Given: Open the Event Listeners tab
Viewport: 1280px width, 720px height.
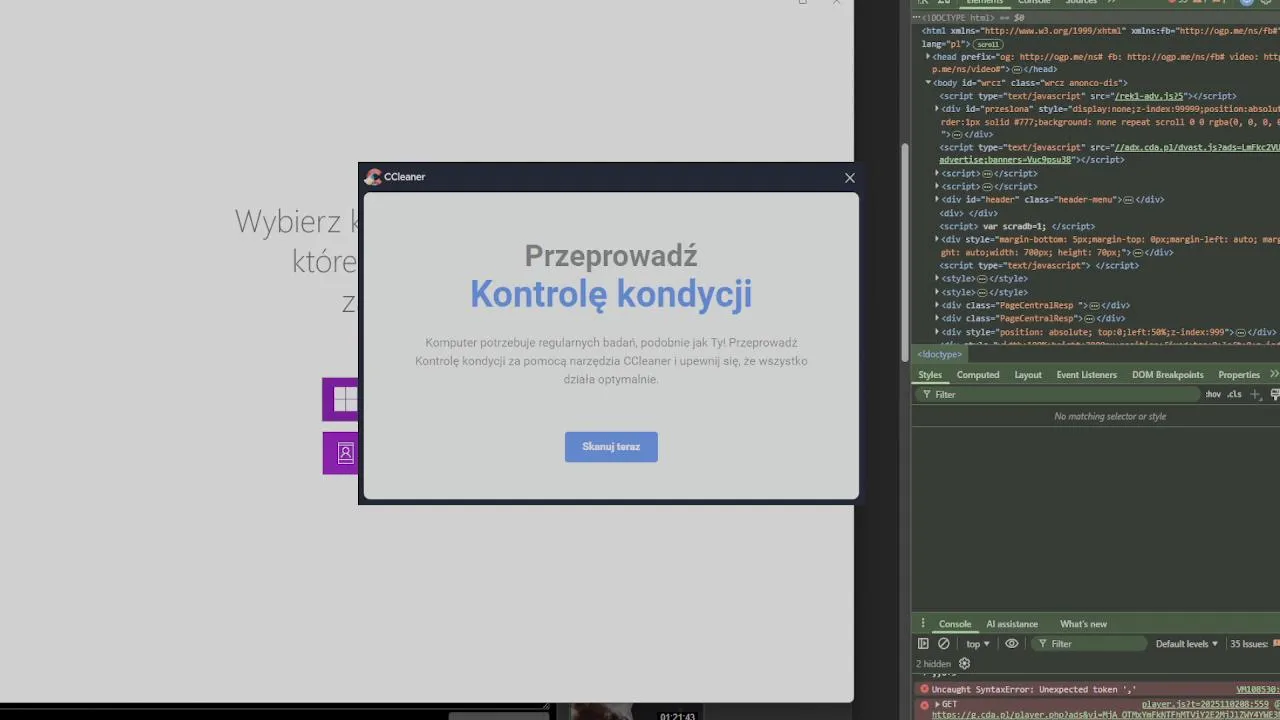Looking at the screenshot, I should pos(1087,375).
